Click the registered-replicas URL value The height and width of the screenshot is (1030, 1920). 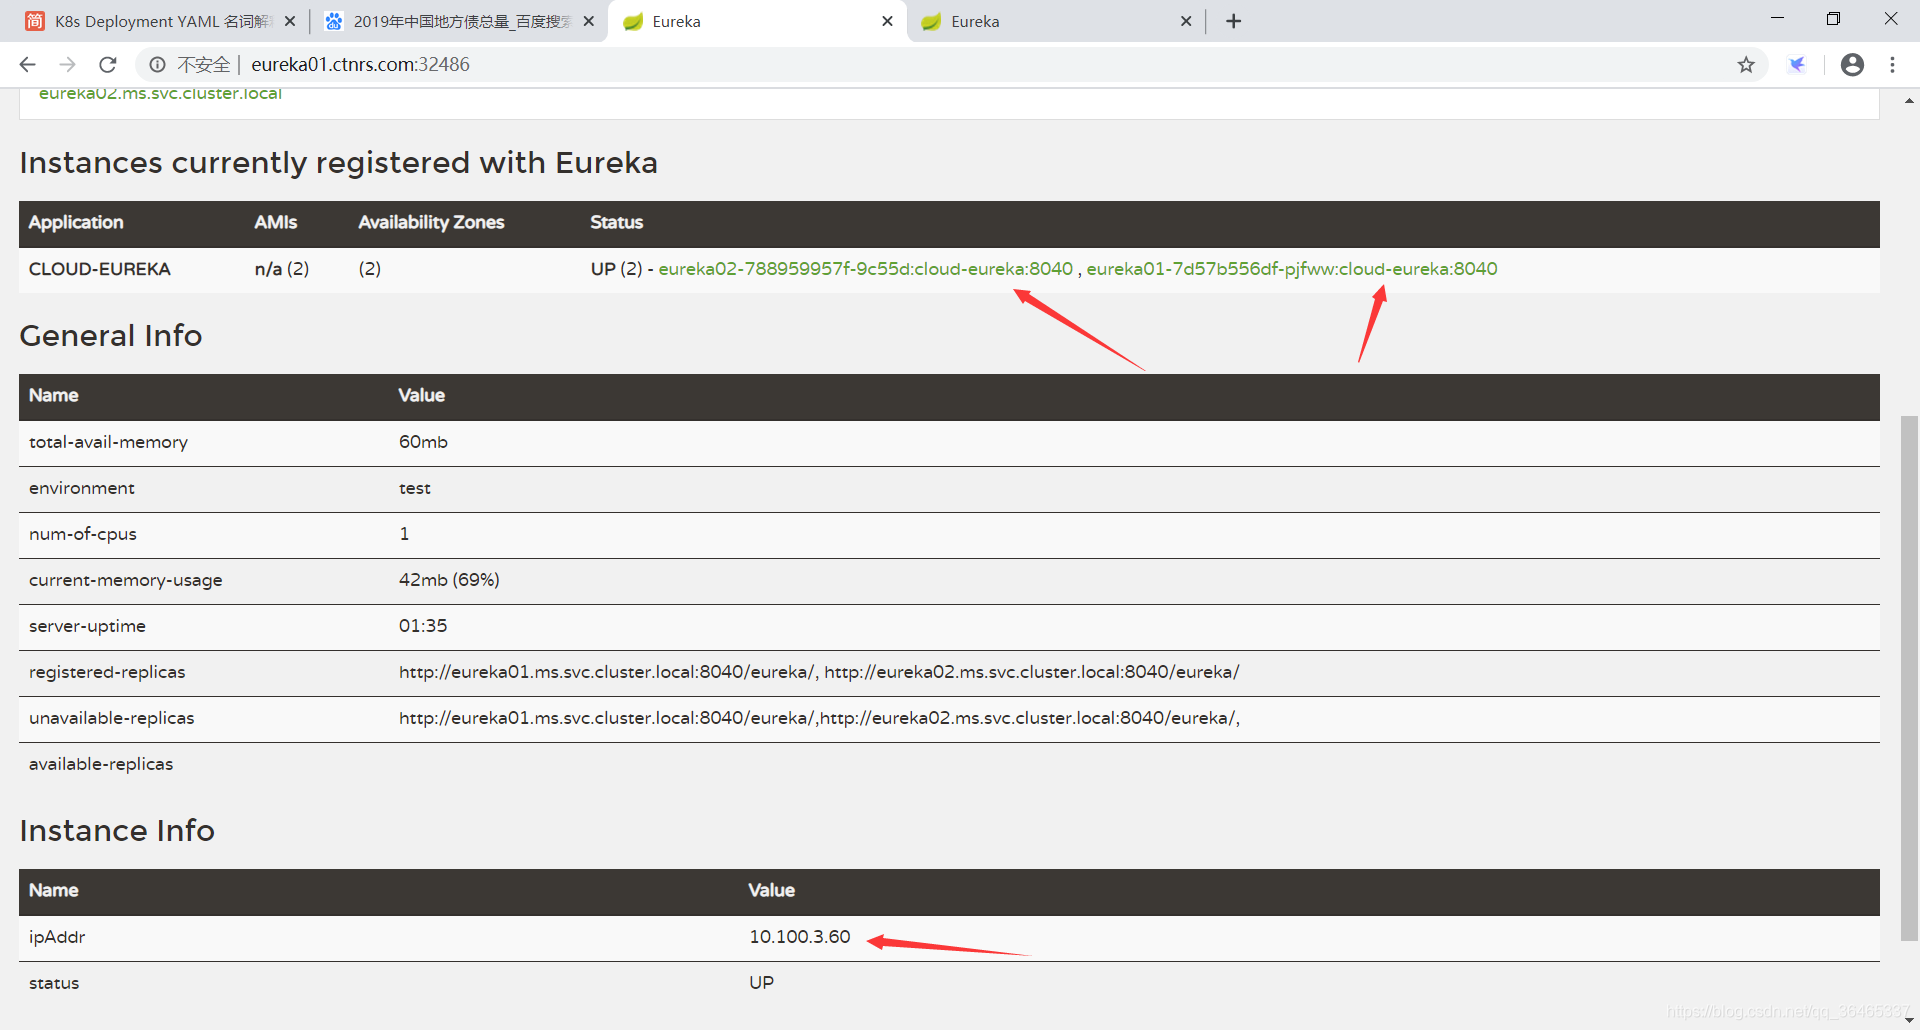(x=819, y=672)
